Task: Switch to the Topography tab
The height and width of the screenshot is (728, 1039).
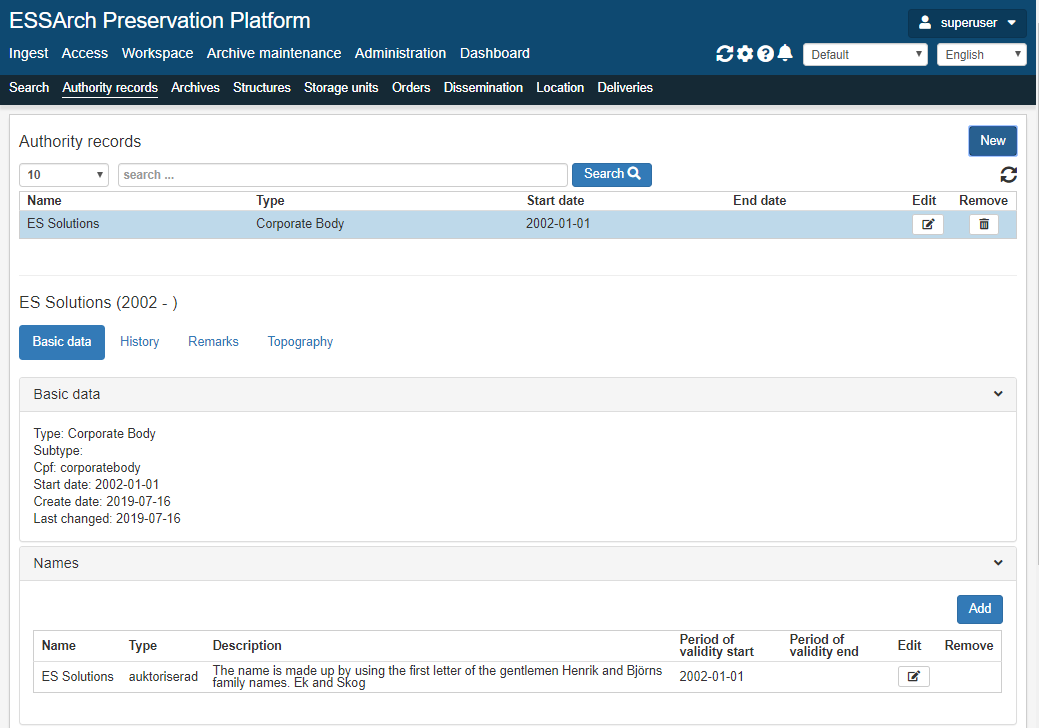Action: coord(300,342)
